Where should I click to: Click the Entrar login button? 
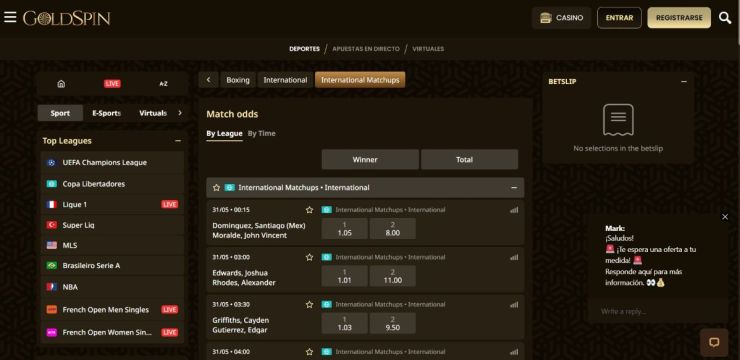[x=619, y=18]
